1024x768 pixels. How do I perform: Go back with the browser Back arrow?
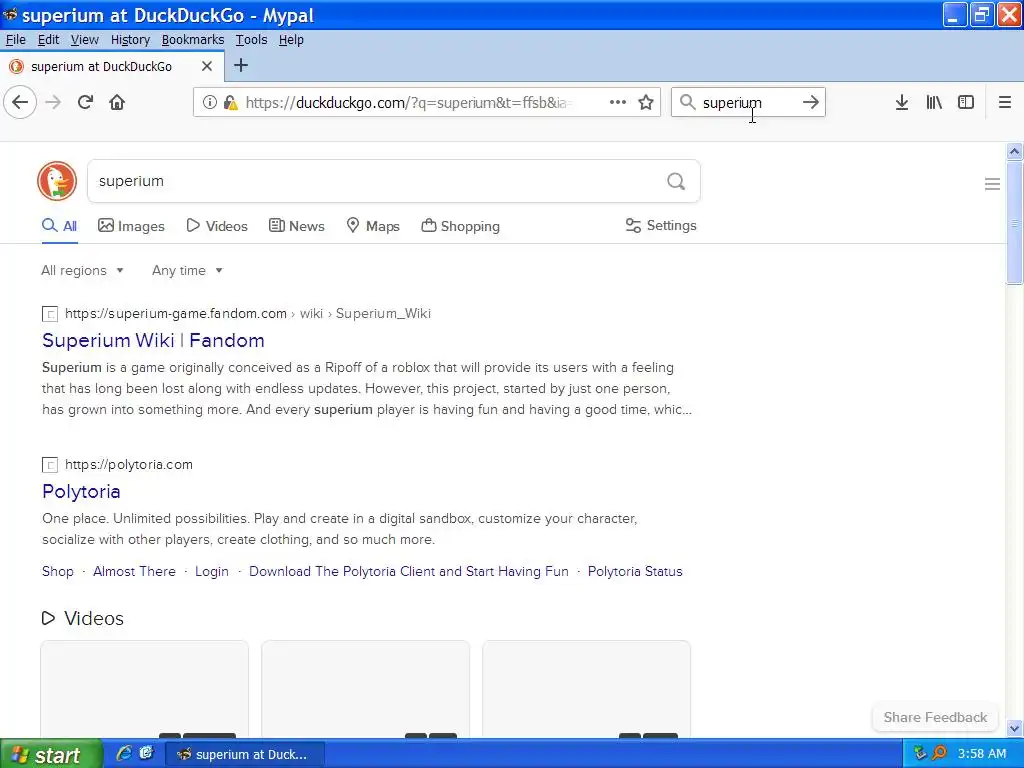point(20,103)
